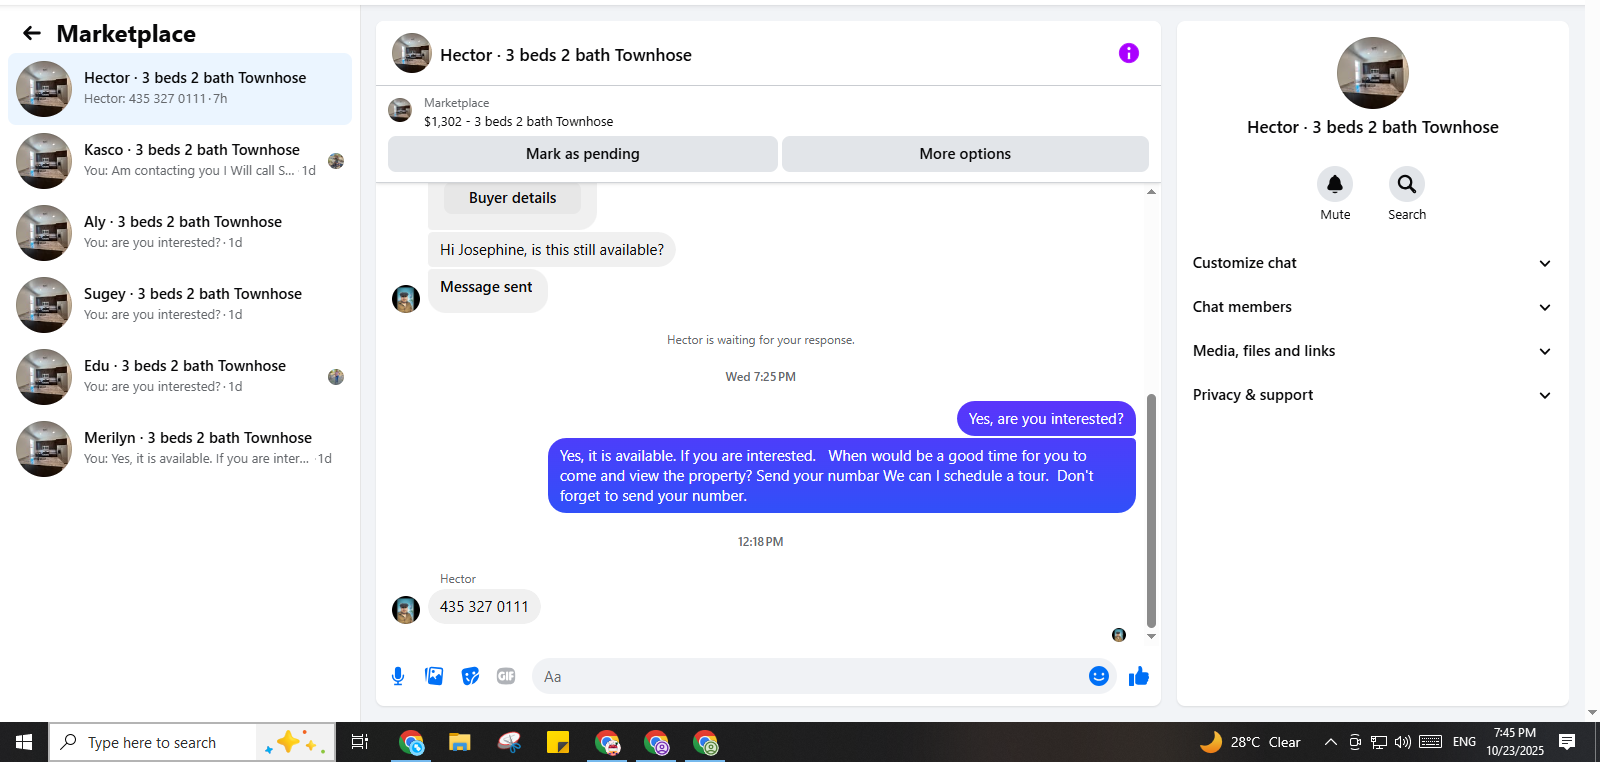The height and width of the screenshot is (762, 1600).
Task: Mute notifications with the bell icon
Action: (1335, 184)
